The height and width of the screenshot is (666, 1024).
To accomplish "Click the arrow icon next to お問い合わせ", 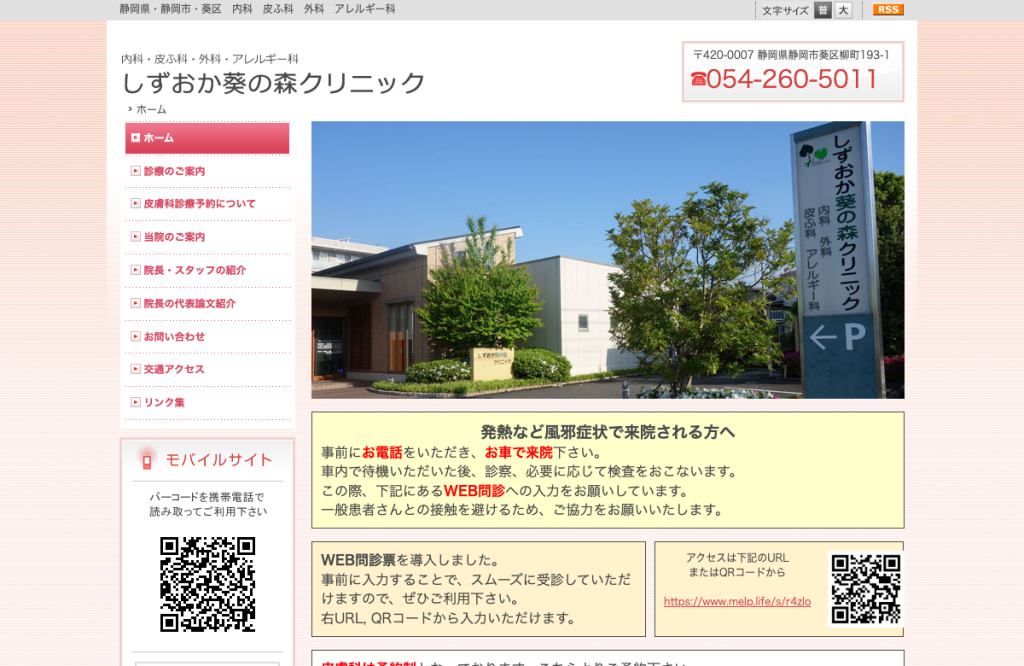I will click(135, 336).
